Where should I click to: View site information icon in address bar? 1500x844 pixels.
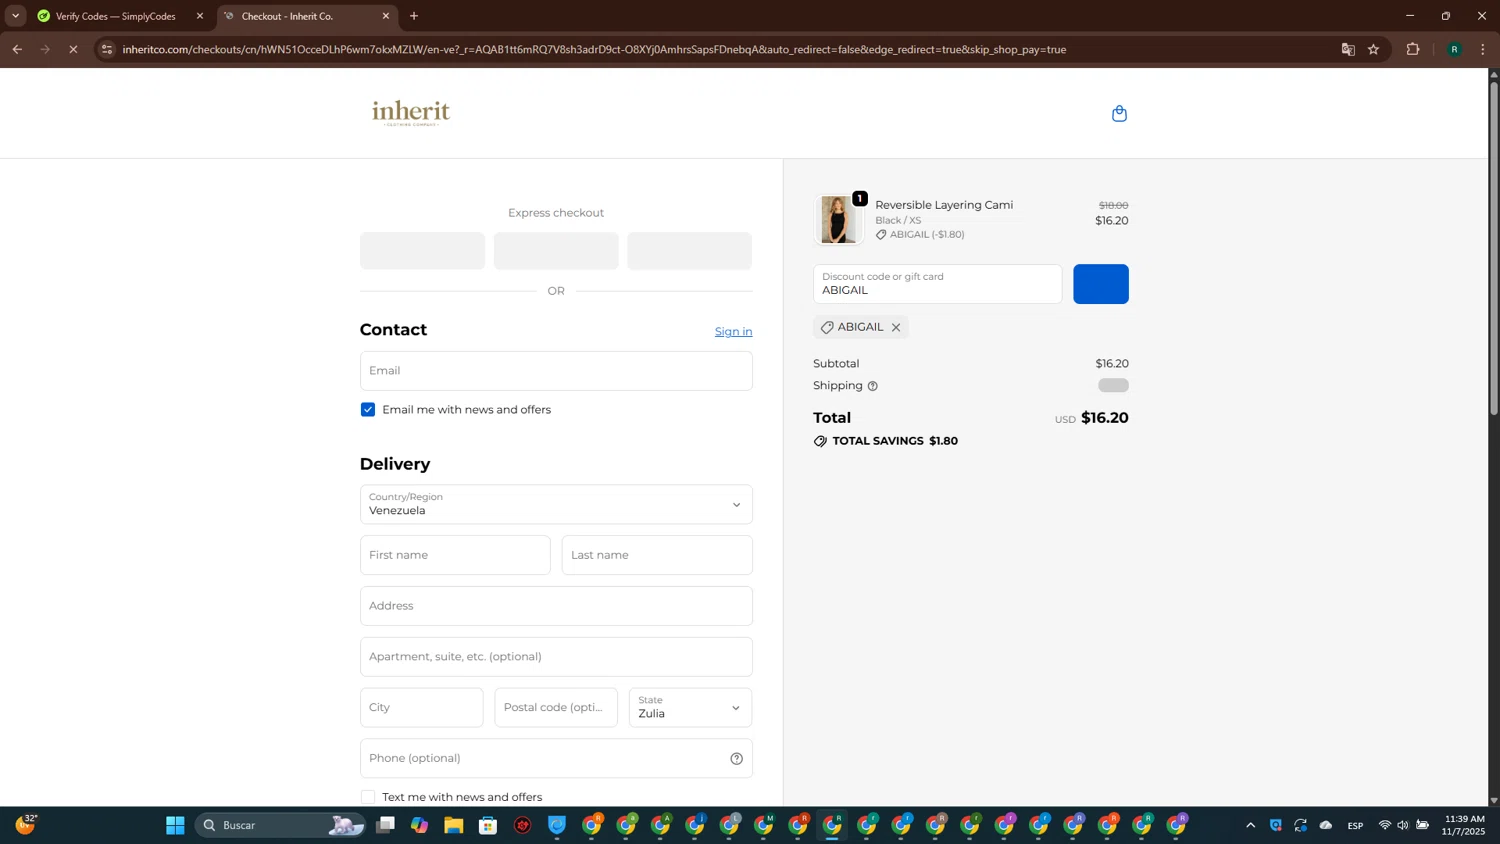(x=107, y=49)
